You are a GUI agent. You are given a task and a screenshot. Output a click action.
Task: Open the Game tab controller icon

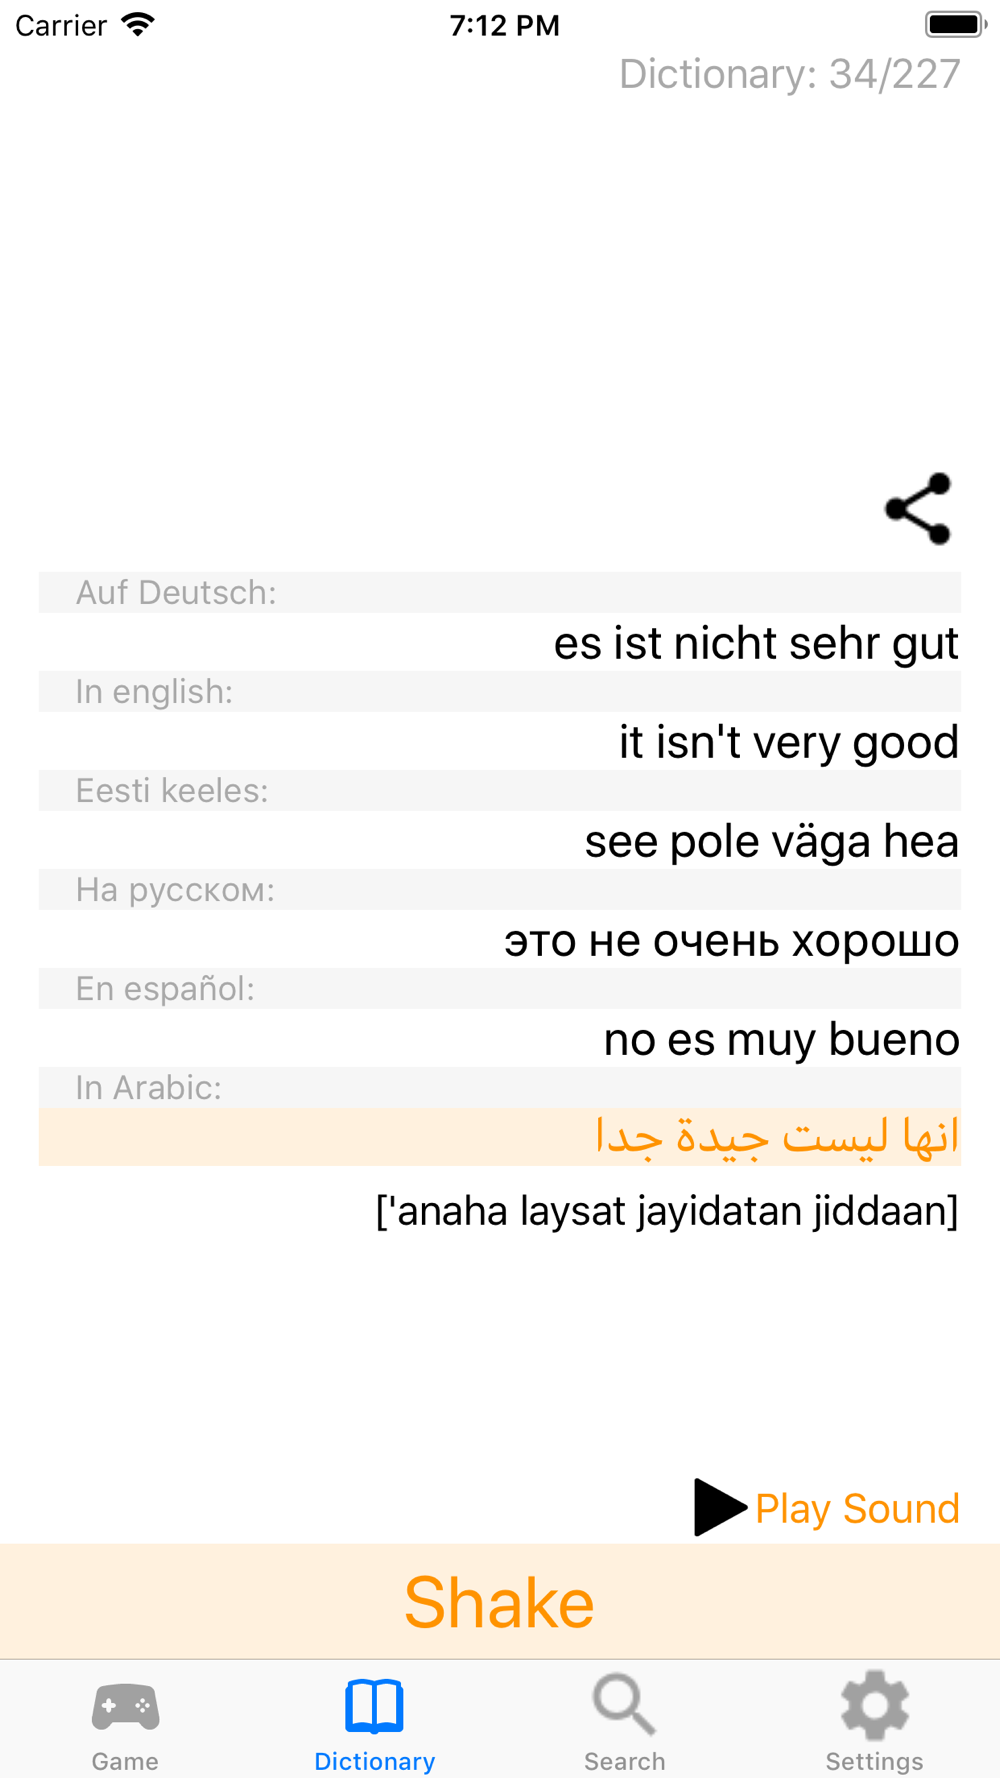[x=125, y=1706]
